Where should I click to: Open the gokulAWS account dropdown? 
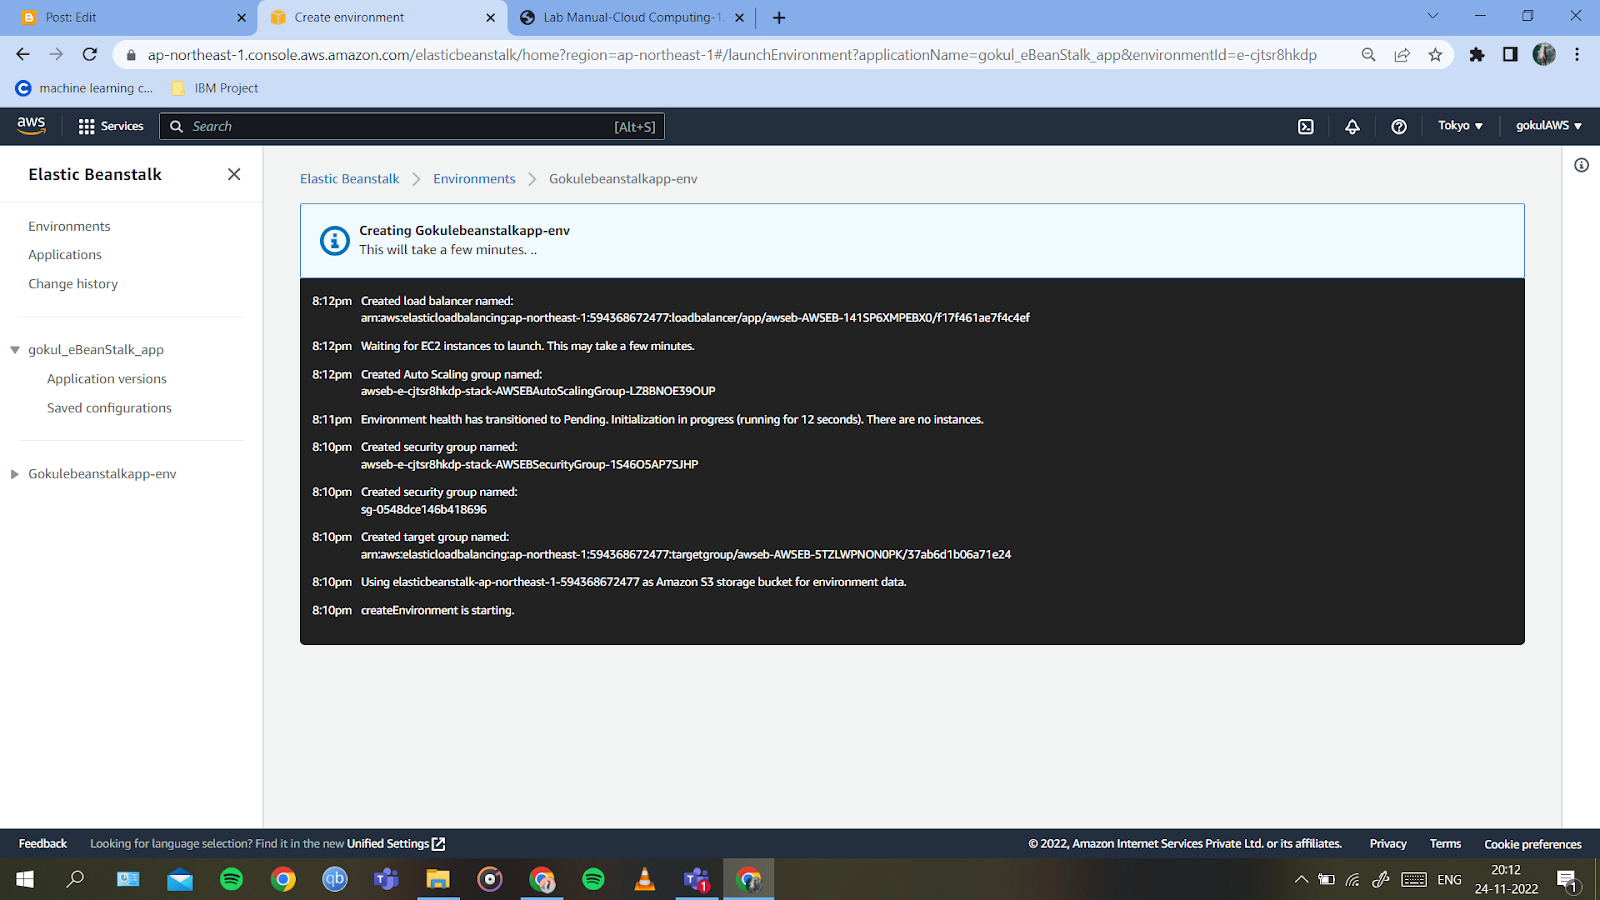coord(1548,126)
